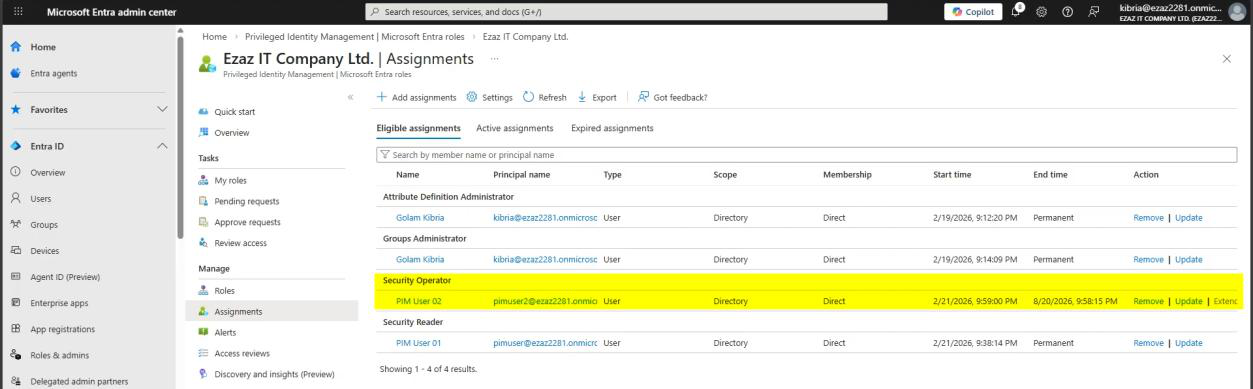Viewport: 1253px width, 389px height.
Task: Remove PIM User 01 Security Reader assignment
Action: 1148,343
